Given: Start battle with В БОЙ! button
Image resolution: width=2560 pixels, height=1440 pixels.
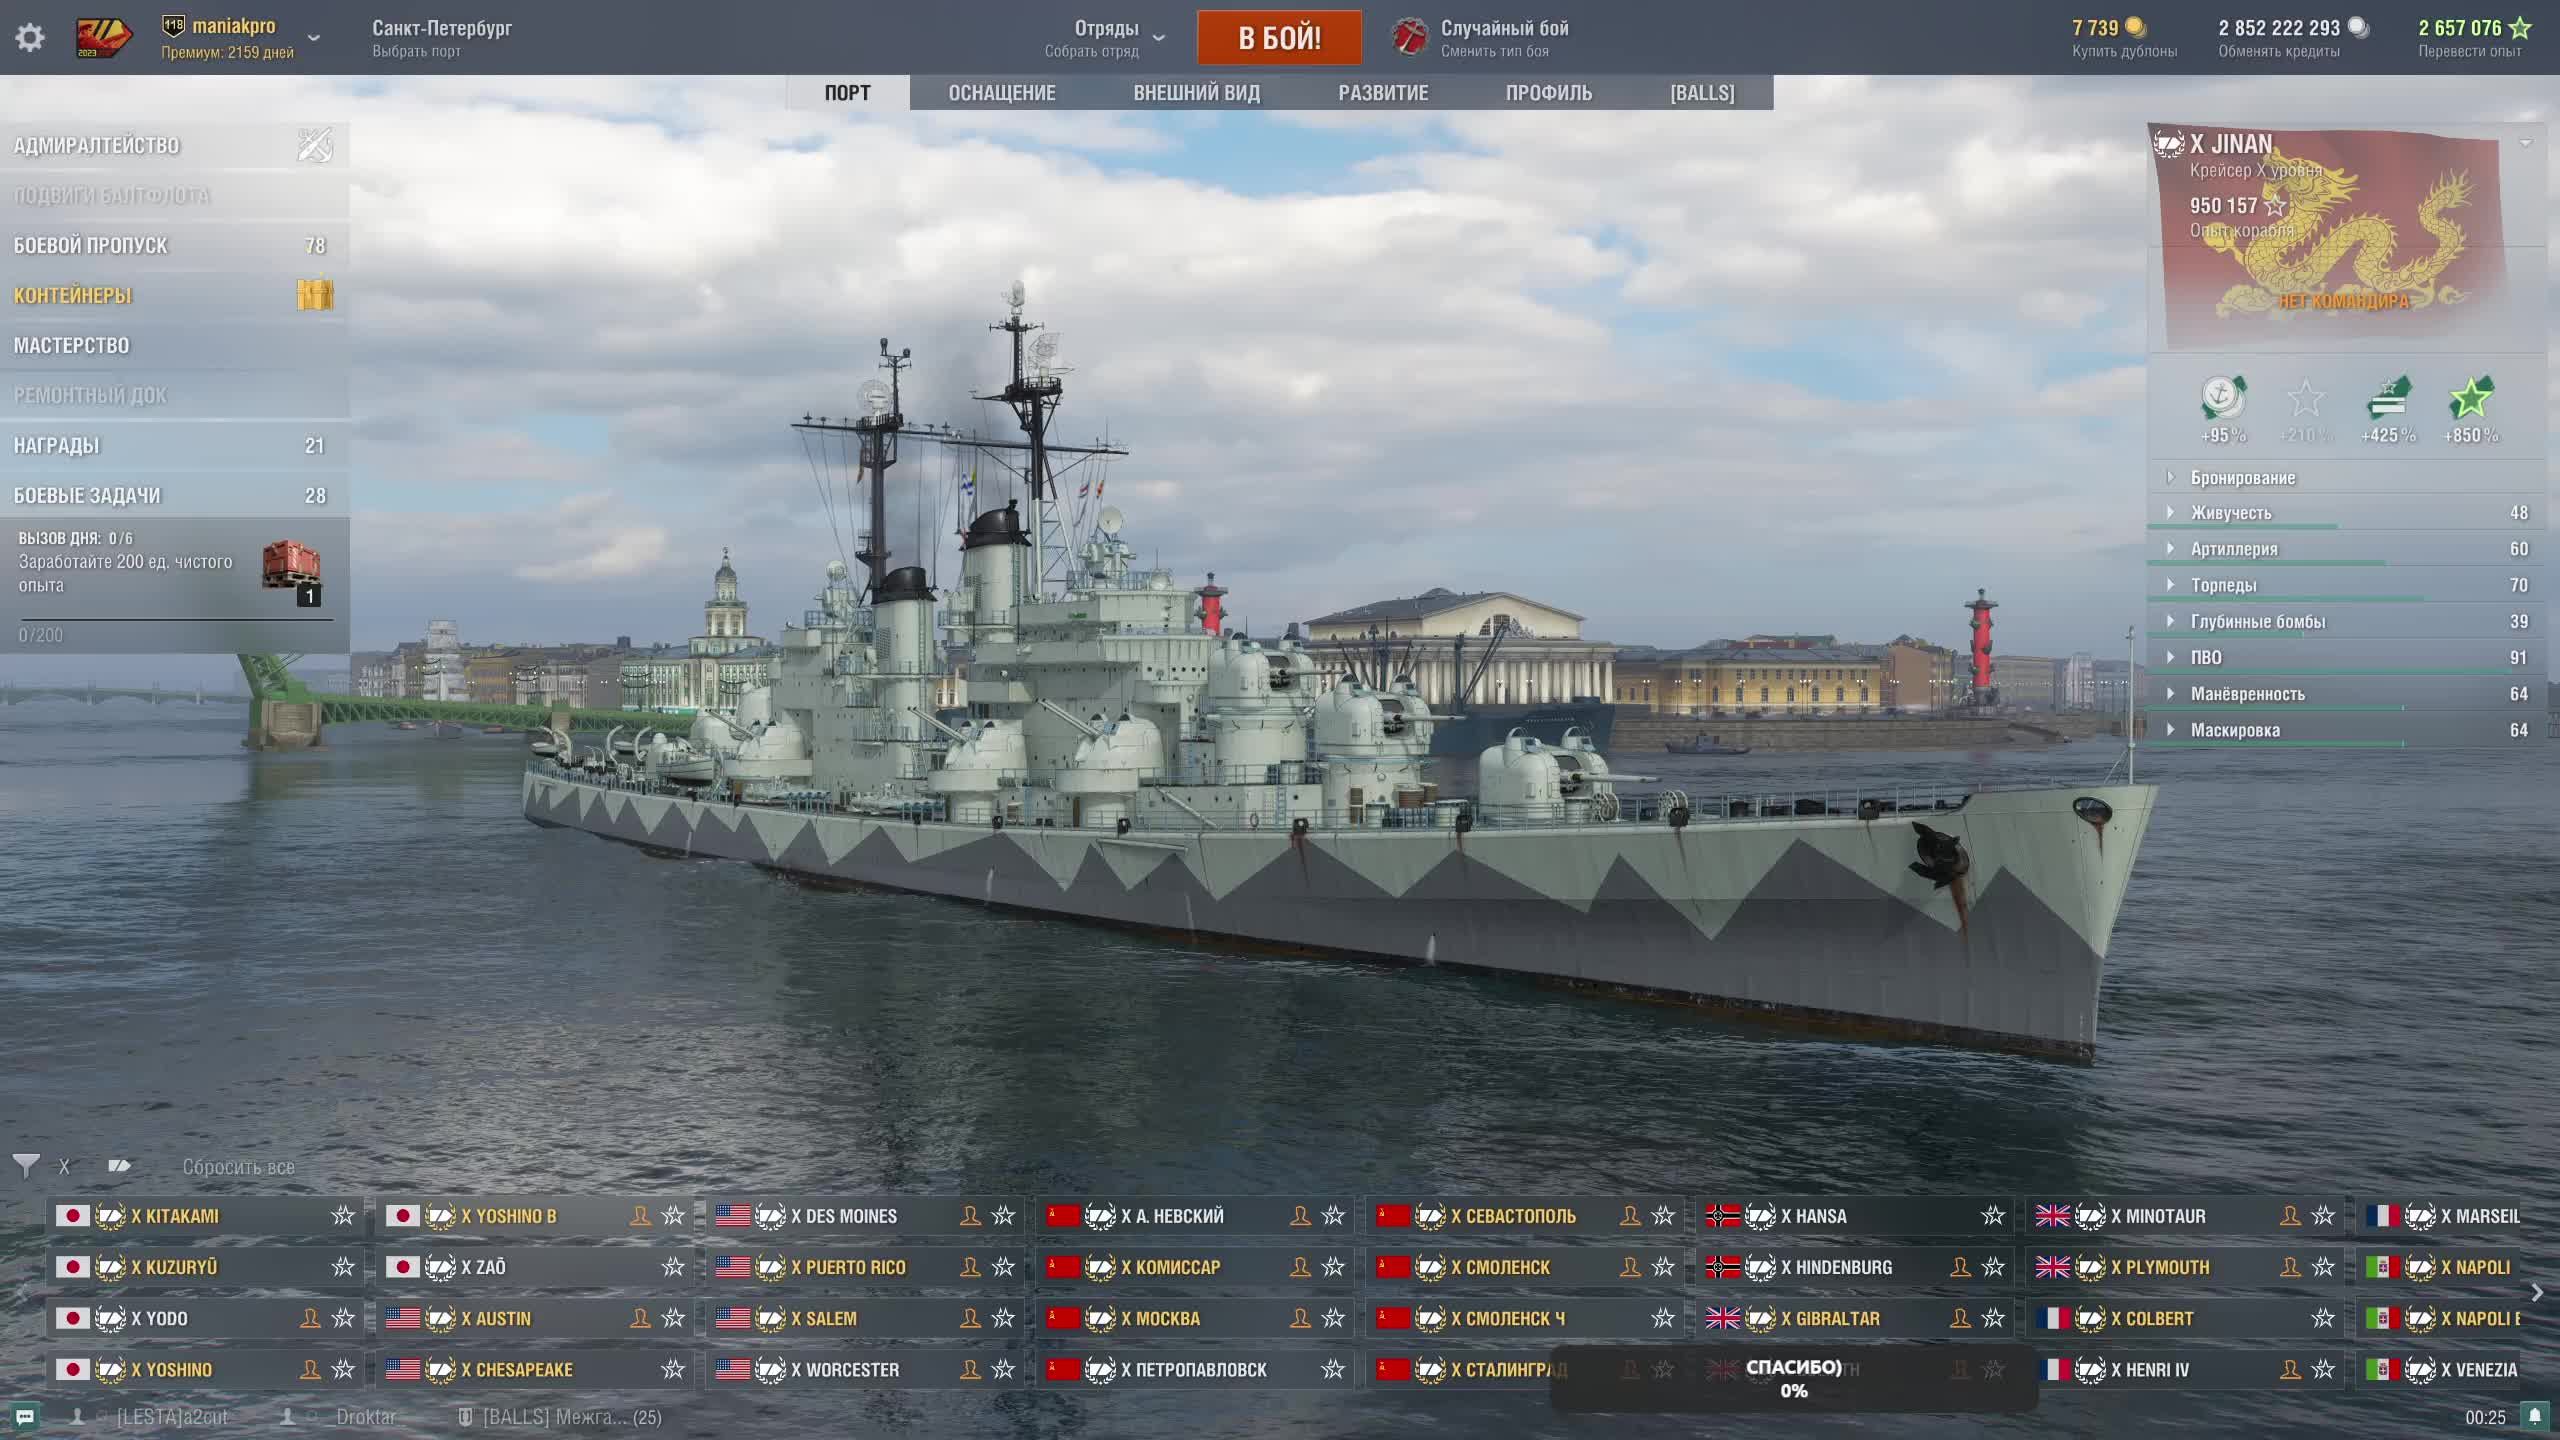Looking at the screenshot, I should (1279, 38).
